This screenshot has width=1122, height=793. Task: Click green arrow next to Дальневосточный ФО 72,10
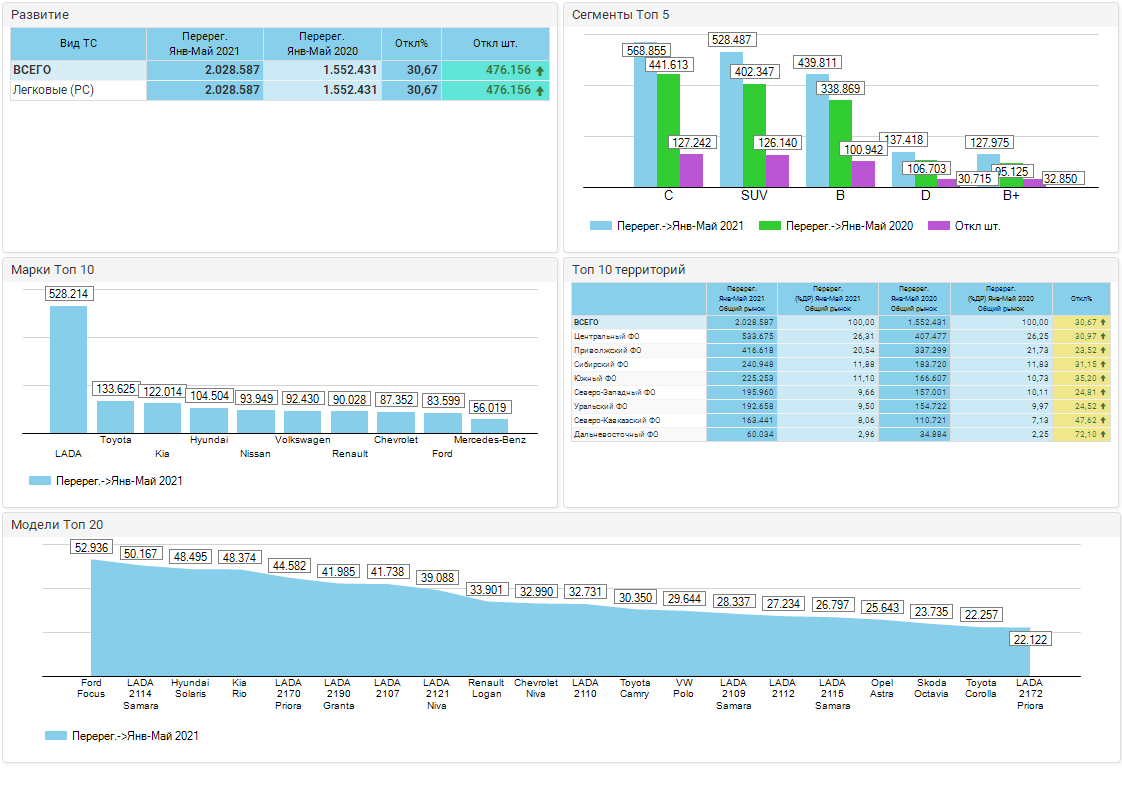tap(1103, 435)
